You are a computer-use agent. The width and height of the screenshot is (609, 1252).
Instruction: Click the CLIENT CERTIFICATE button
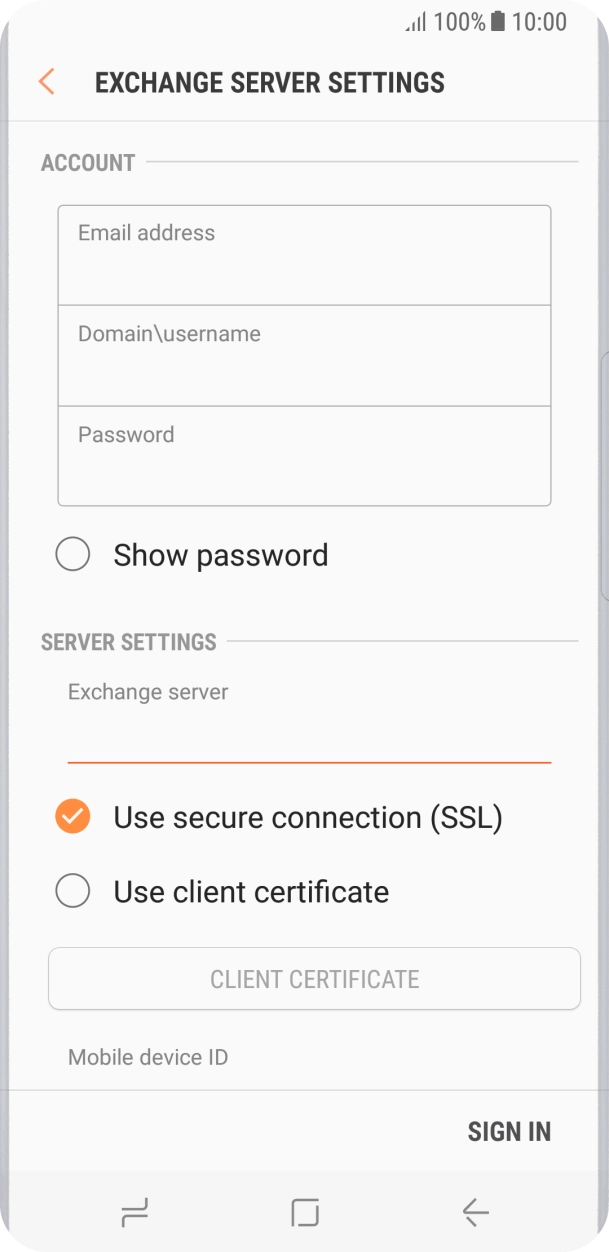(x=314, y=979)
